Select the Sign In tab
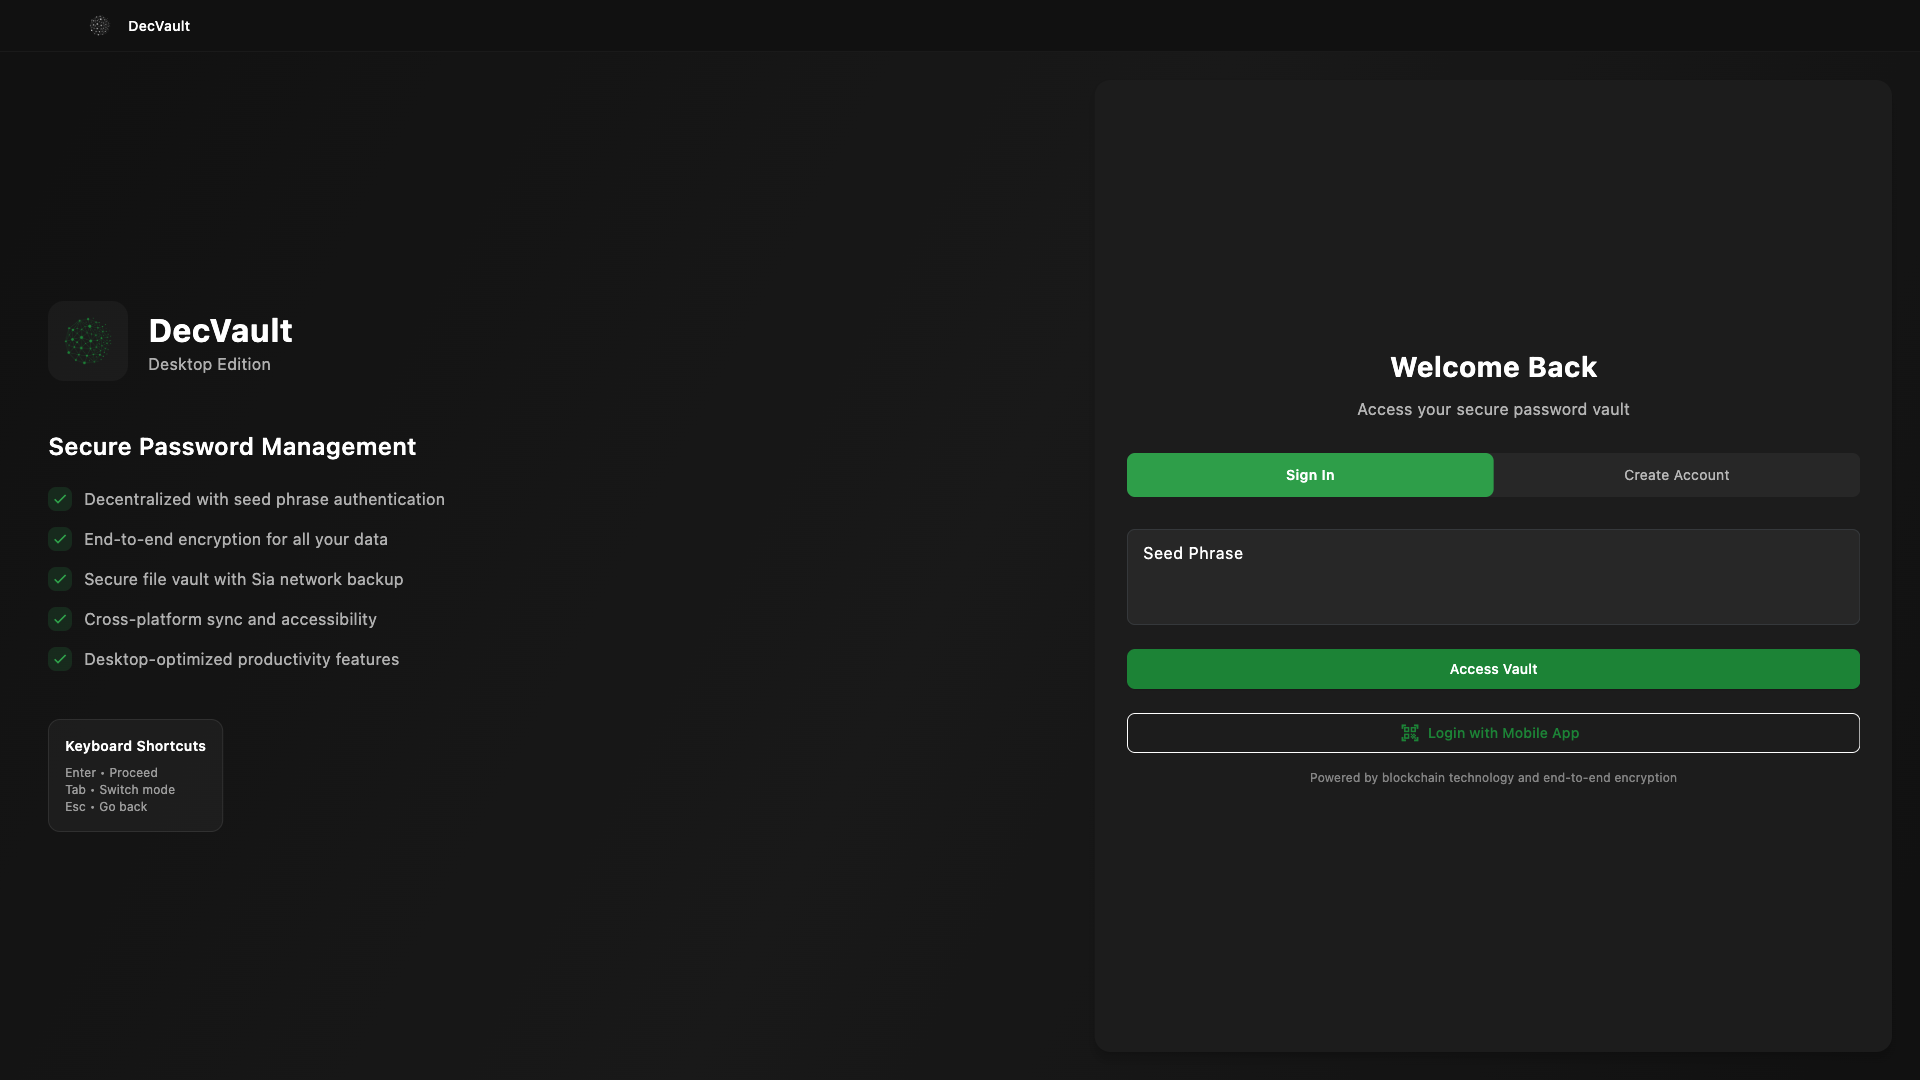1920x1080 pixels. coord(1310,475)
